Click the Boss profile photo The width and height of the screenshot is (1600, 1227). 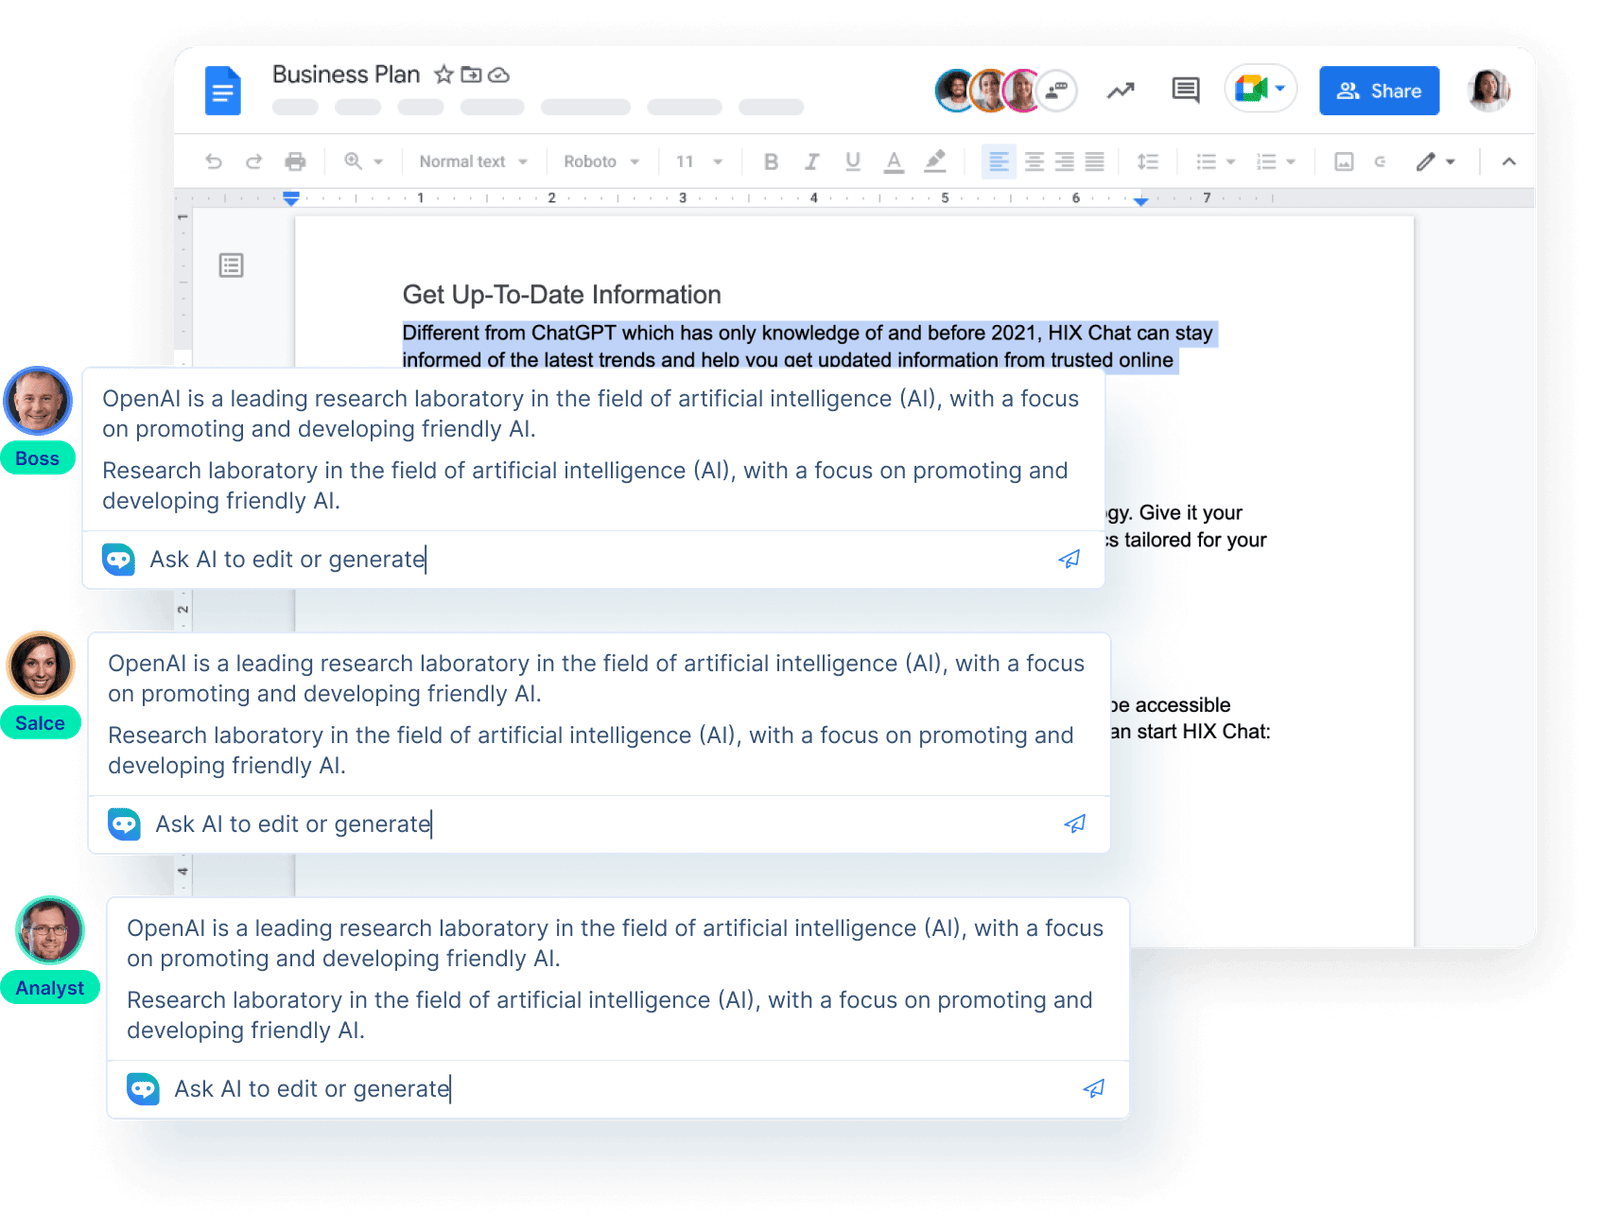(38, 401)
